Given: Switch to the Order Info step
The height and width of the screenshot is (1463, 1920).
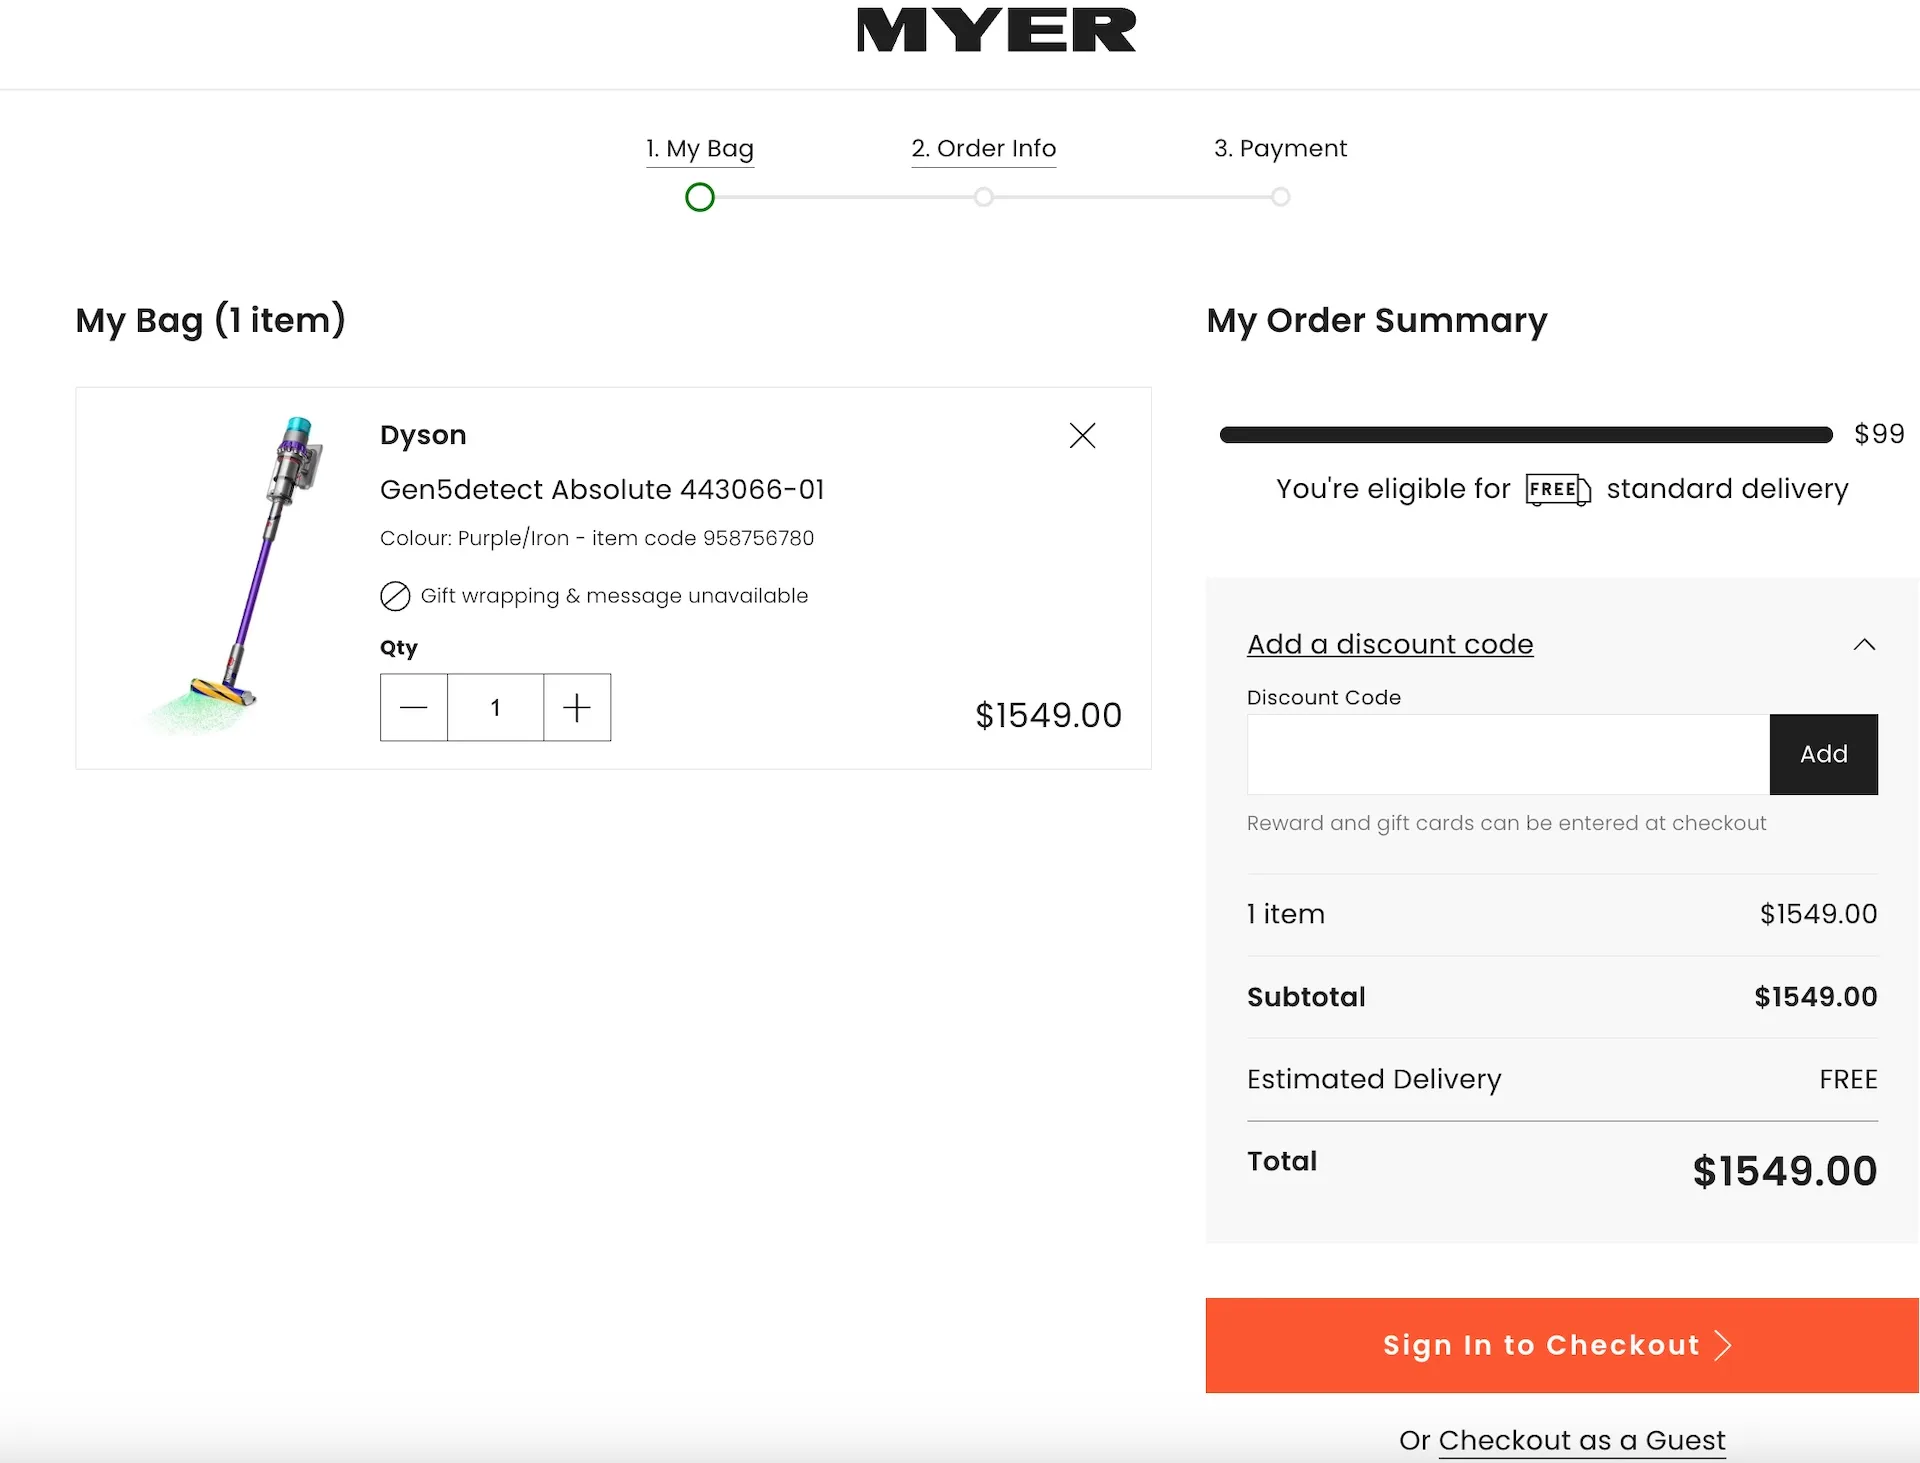Looking at the screenshot, I should (983, 148).
